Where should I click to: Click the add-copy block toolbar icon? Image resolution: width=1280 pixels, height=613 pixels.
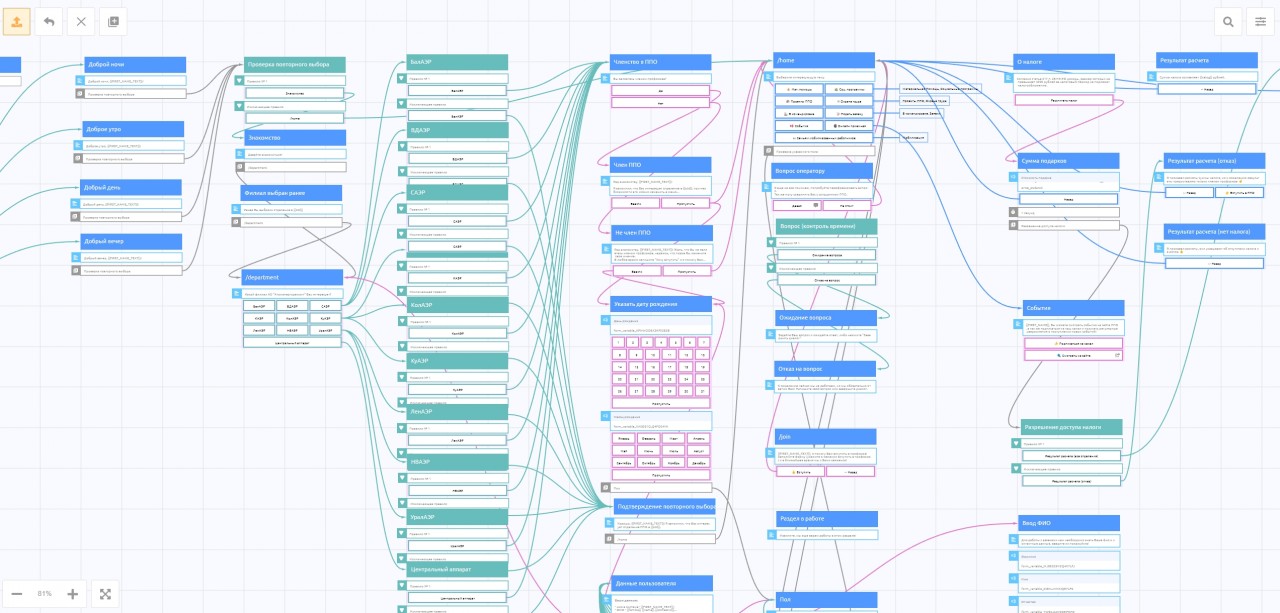113,21
